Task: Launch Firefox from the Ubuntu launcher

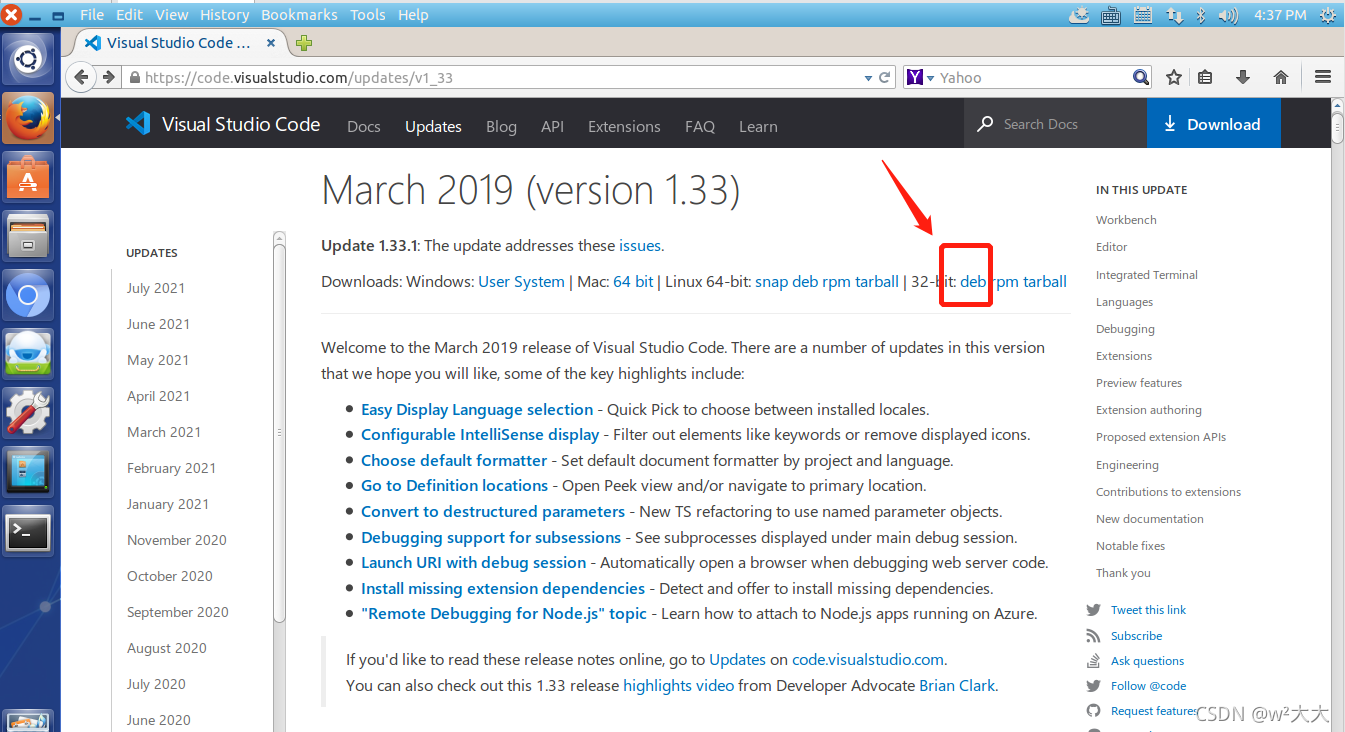Action: pyautogui.click(x=28, y=116)
